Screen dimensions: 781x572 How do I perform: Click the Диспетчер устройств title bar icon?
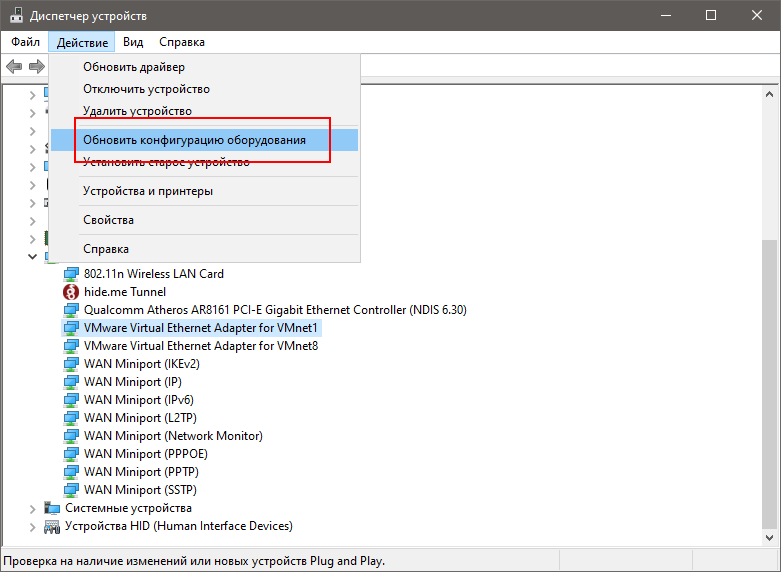[16, 15]
